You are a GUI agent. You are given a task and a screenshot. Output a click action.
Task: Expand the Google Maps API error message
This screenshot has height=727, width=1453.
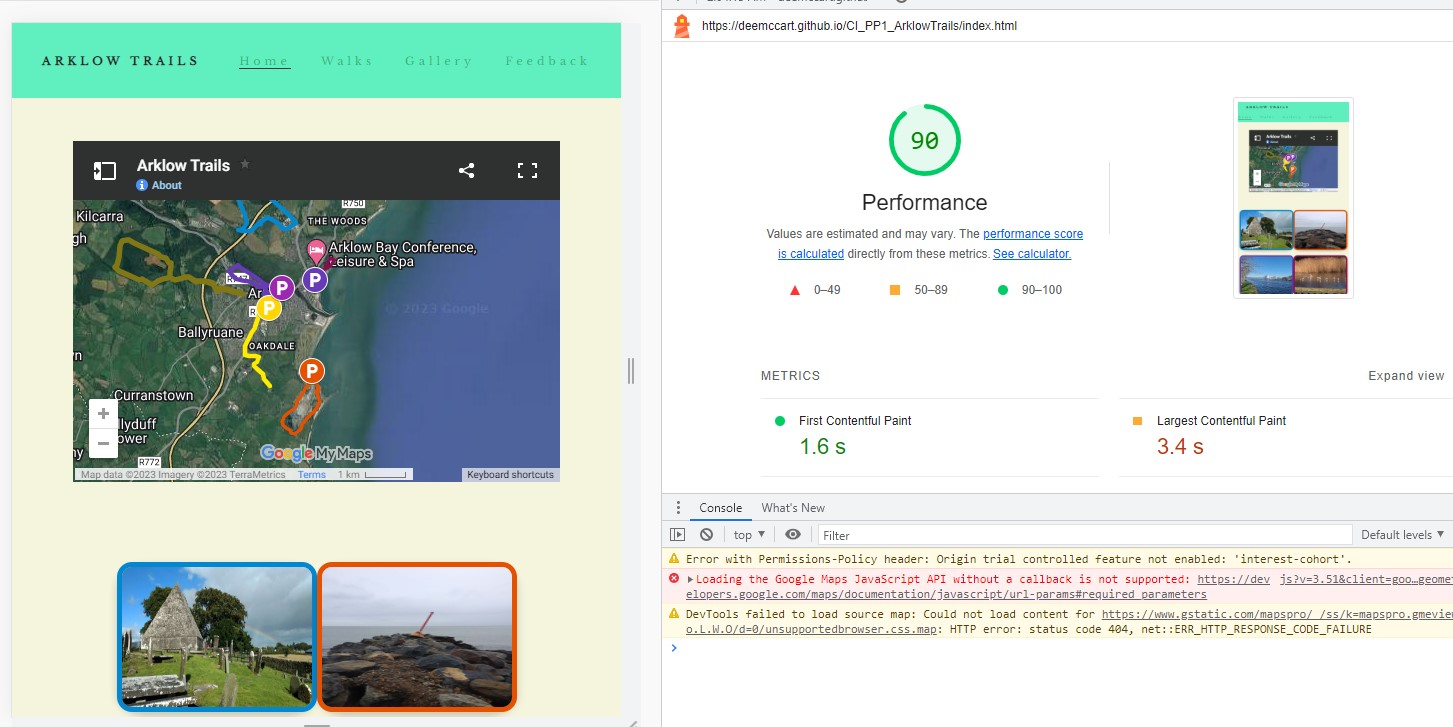[690, 579]
